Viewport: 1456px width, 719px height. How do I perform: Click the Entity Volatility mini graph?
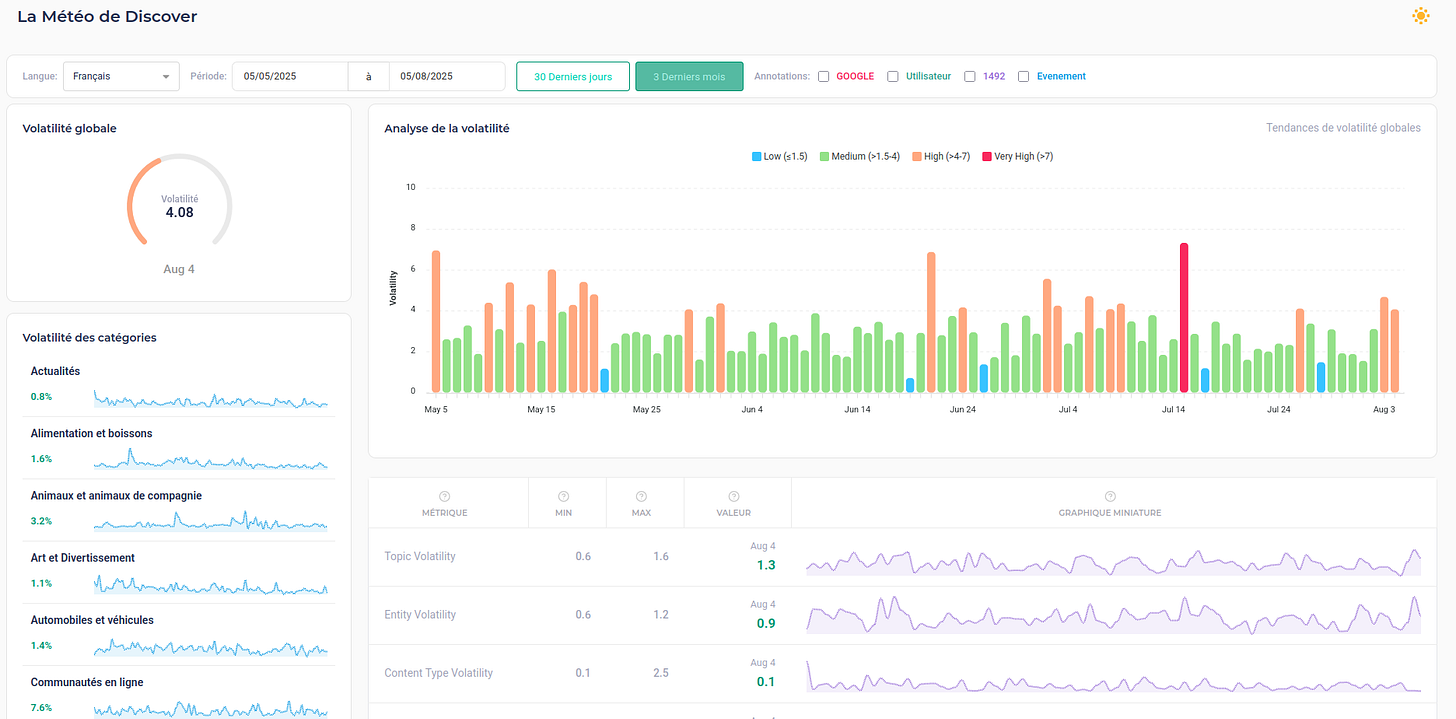tap(1114, 615)
